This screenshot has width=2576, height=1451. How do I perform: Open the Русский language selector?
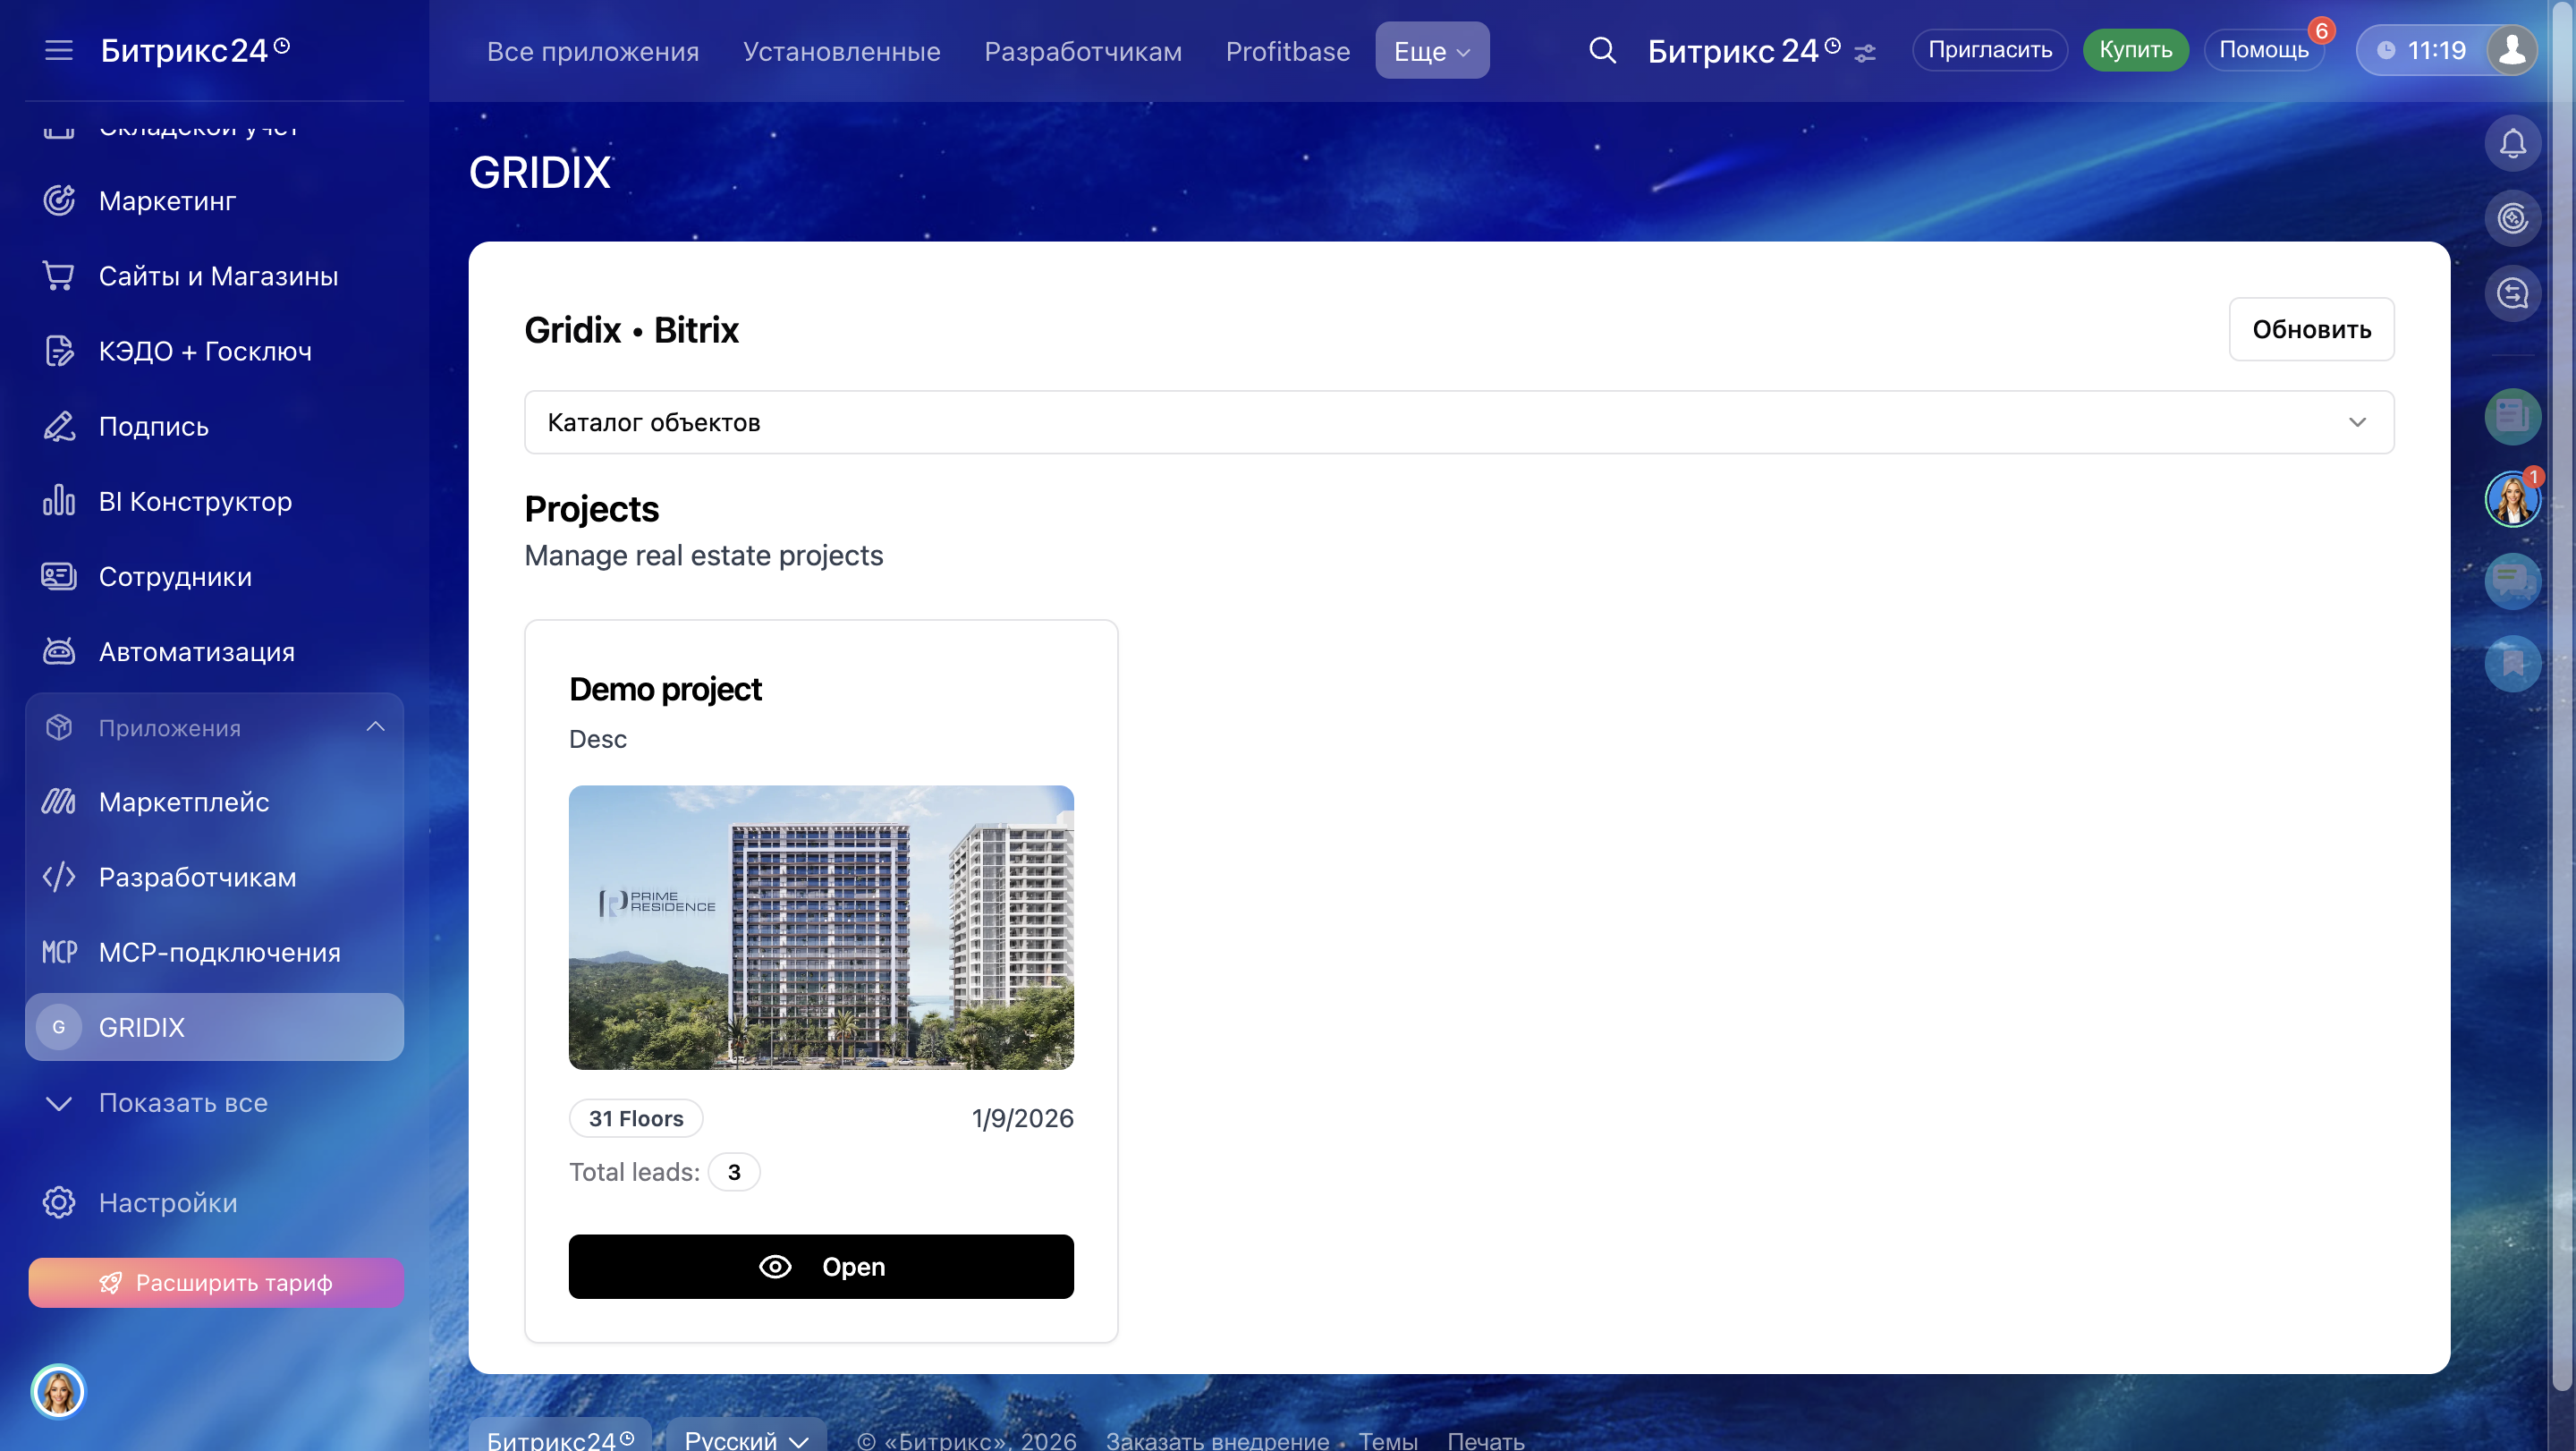(x=746, y=1438)
